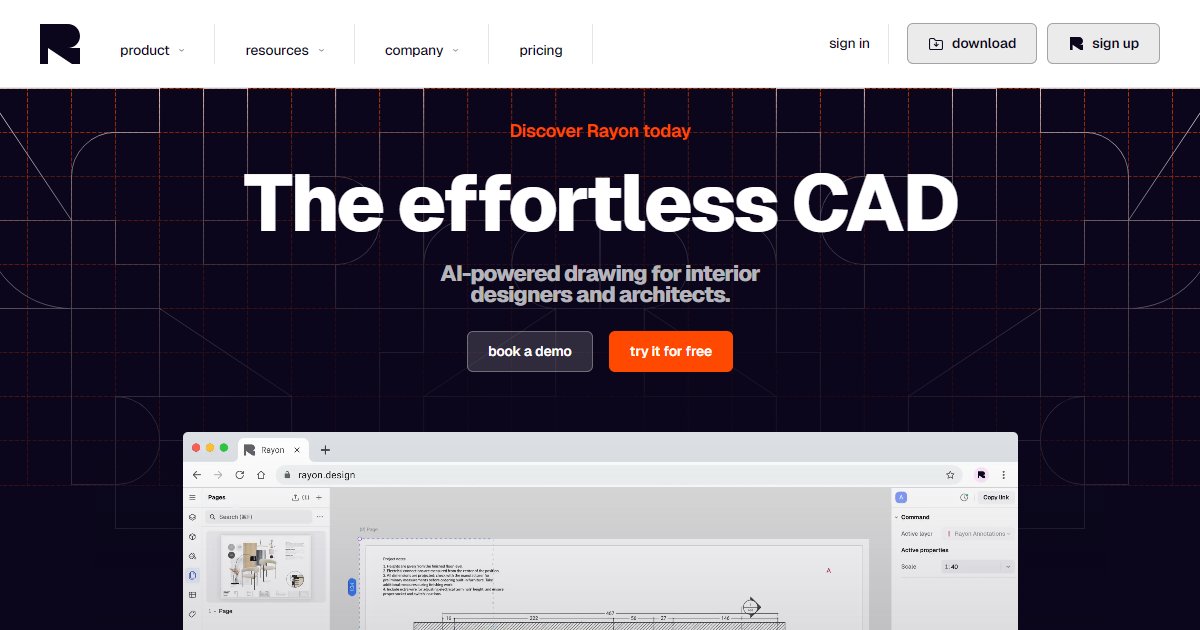Expand the chevron next to product

pos(181,50)
